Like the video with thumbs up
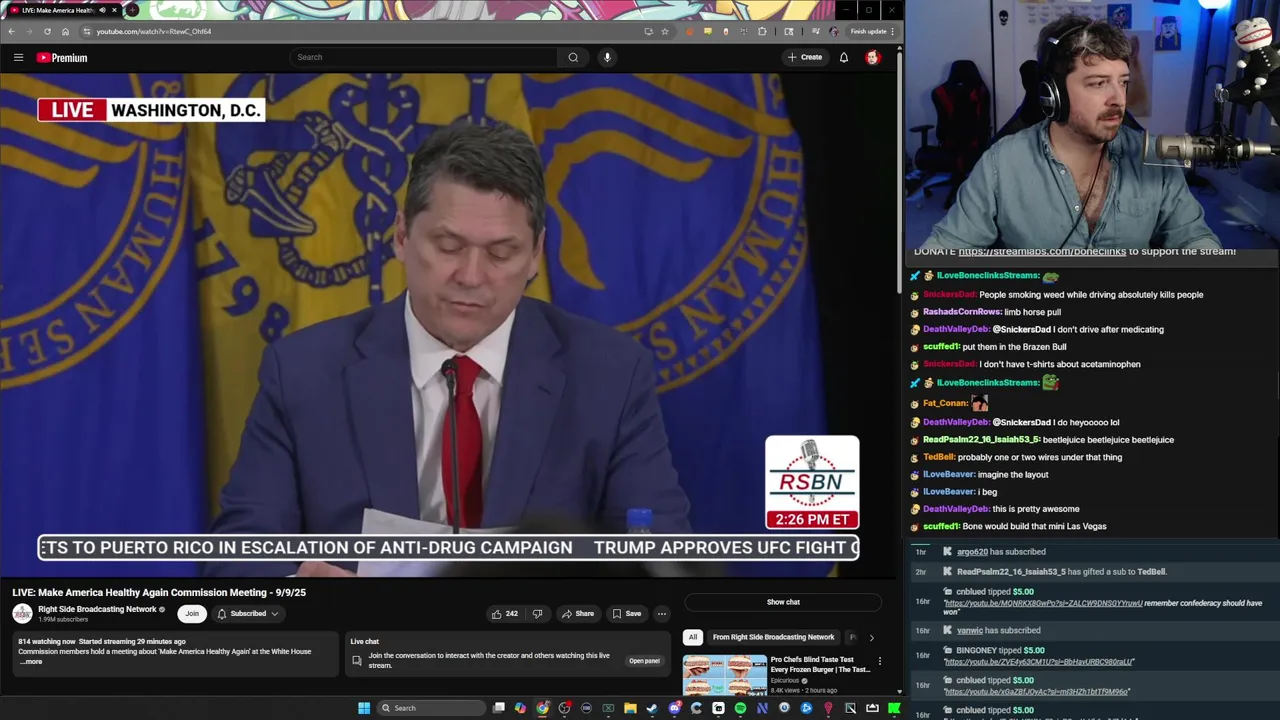1280x720 pixels. pos(504,614)
